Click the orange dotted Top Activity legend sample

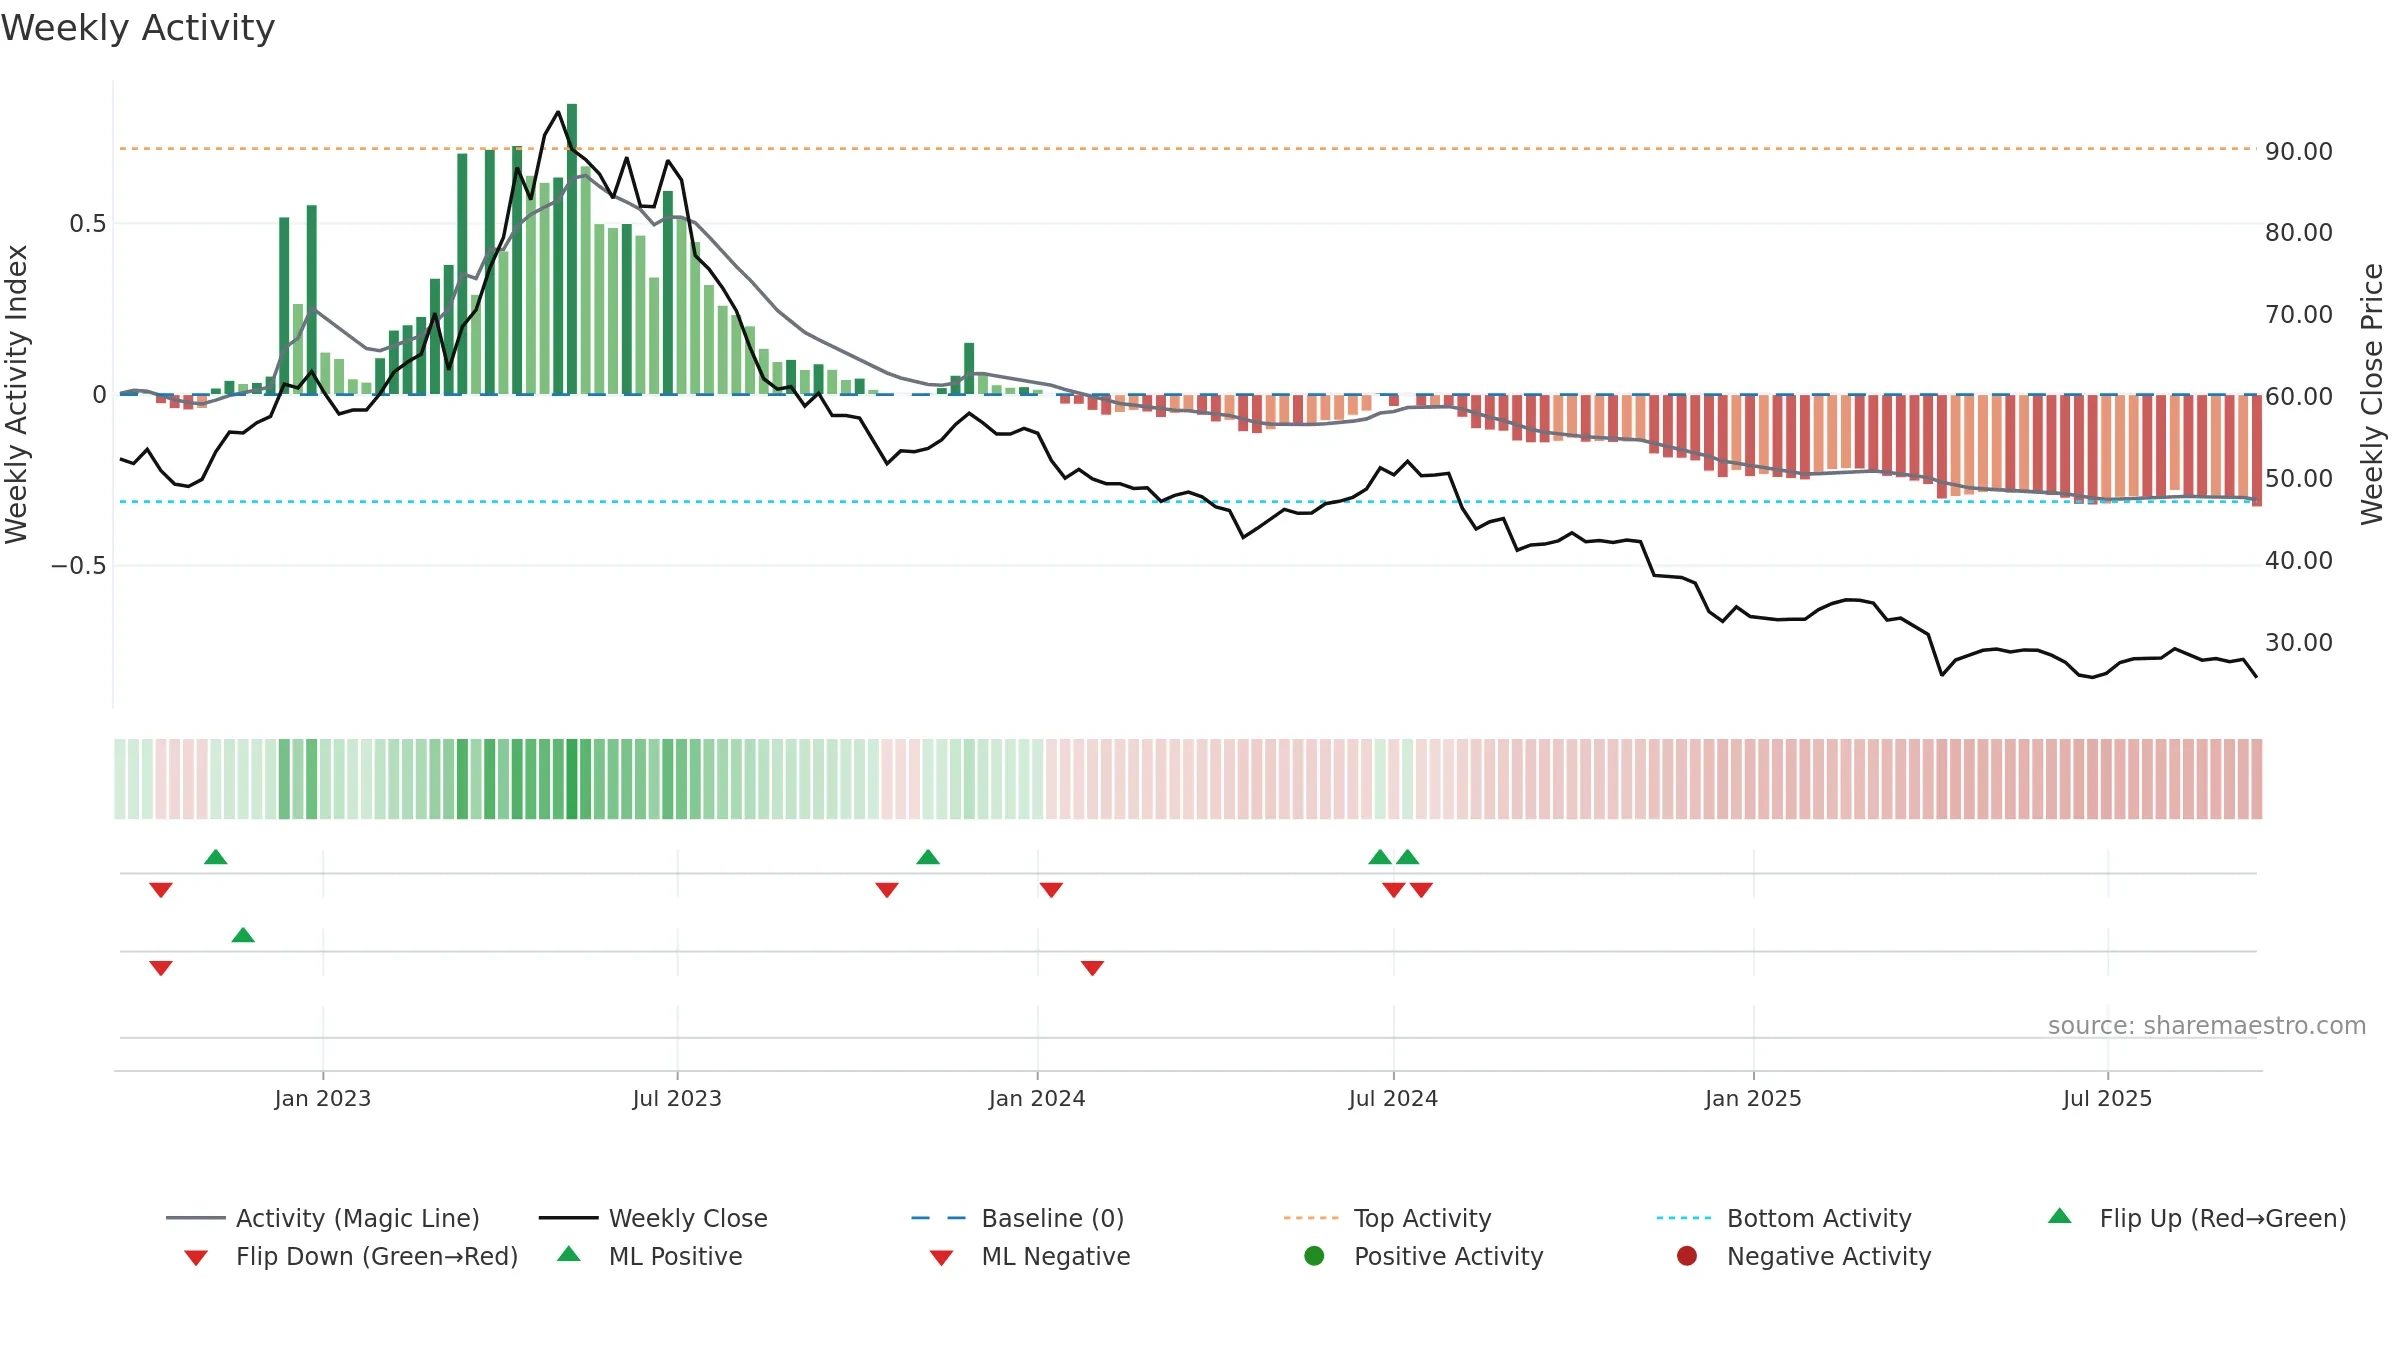click(1311, 1218)
